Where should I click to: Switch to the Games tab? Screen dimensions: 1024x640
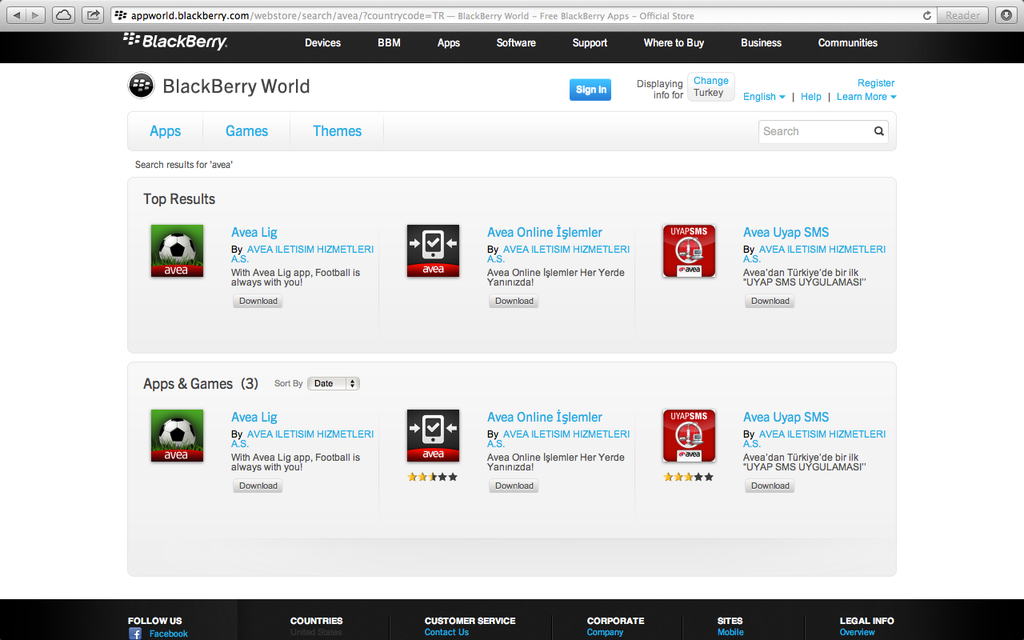click(x=246, y=131)
